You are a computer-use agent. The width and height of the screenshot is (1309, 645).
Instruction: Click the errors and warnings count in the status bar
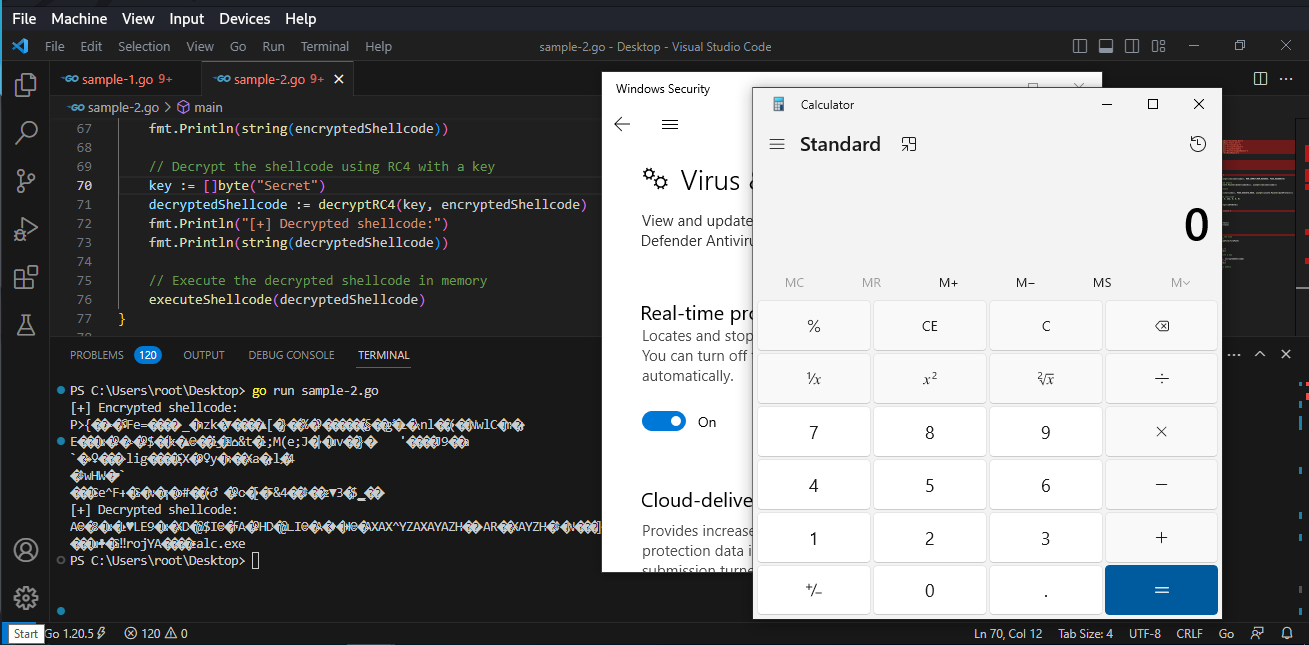click(156, 633)
